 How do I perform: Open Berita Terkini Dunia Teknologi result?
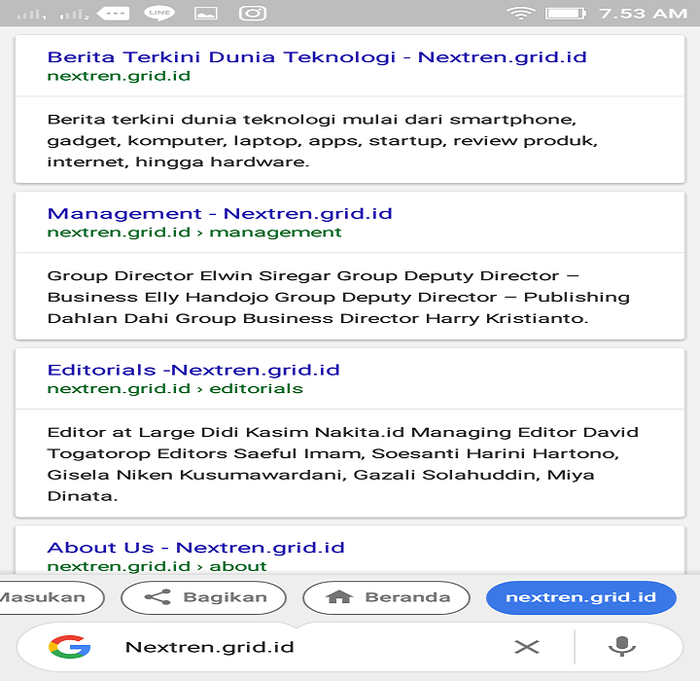(x=317, y=57)
